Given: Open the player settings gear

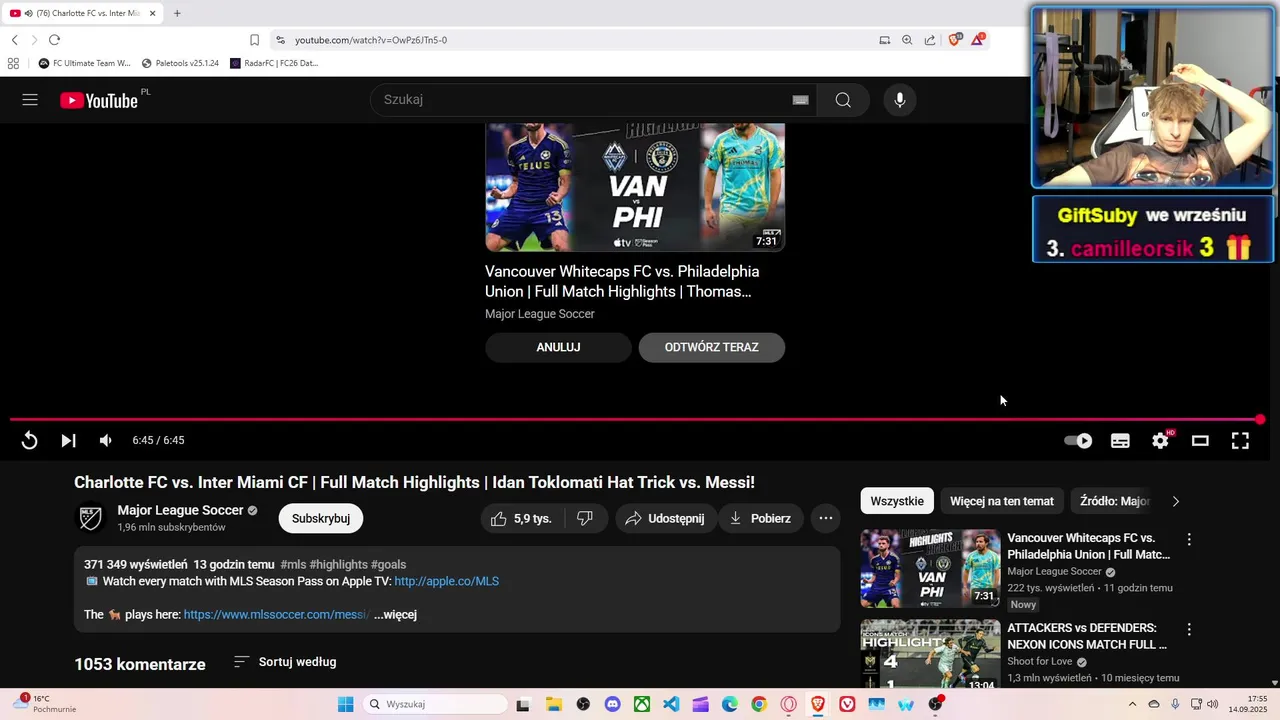Looking at the screenshot, I should point(1160,440).
